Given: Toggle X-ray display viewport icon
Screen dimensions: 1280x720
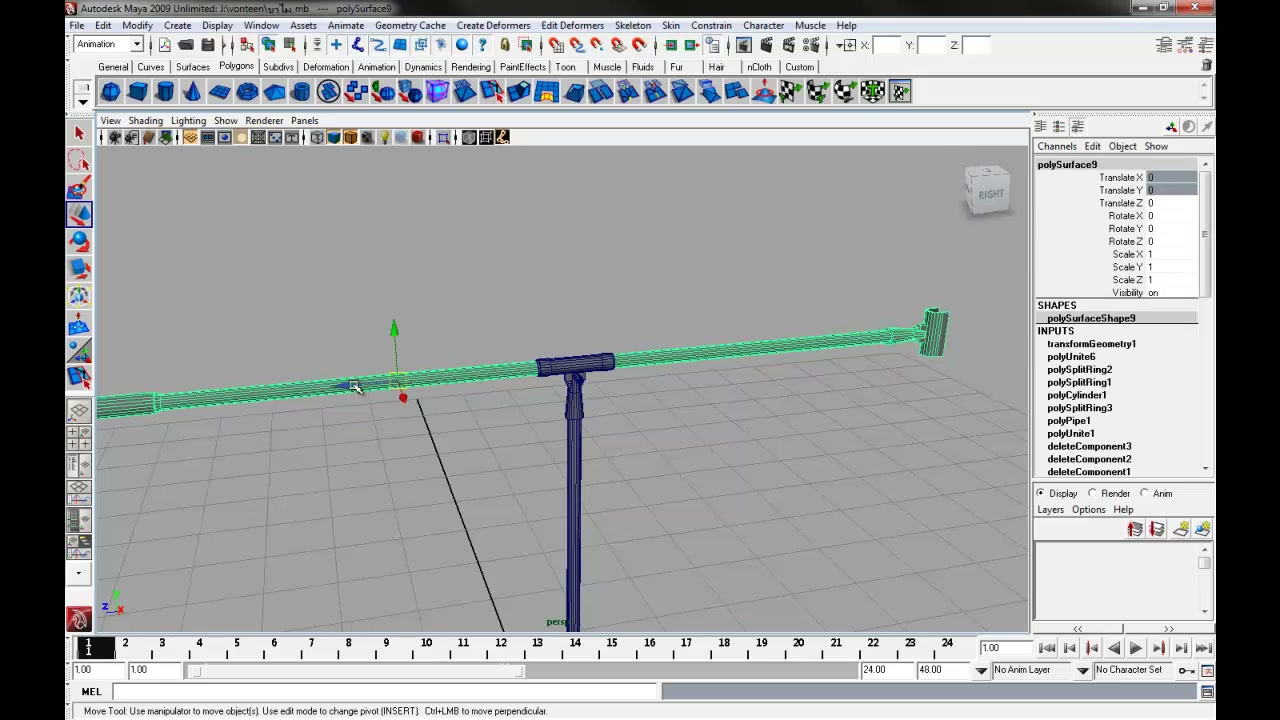Looking at the screenshot, I should click(x=468, y=137).
